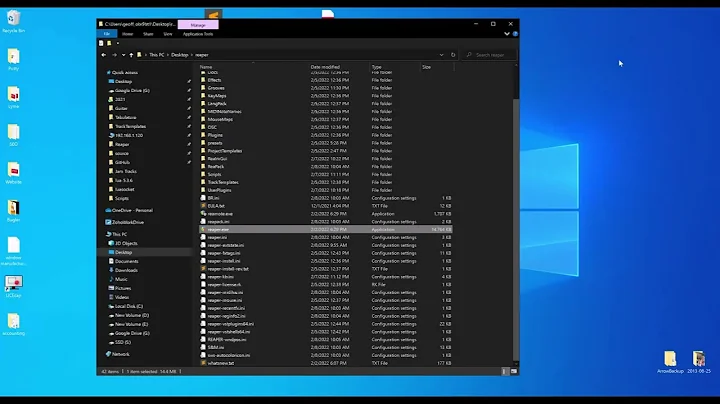Go up one folder level arrow
The height and width of the screenshot is (404, 720).
(x=131, y=55)
